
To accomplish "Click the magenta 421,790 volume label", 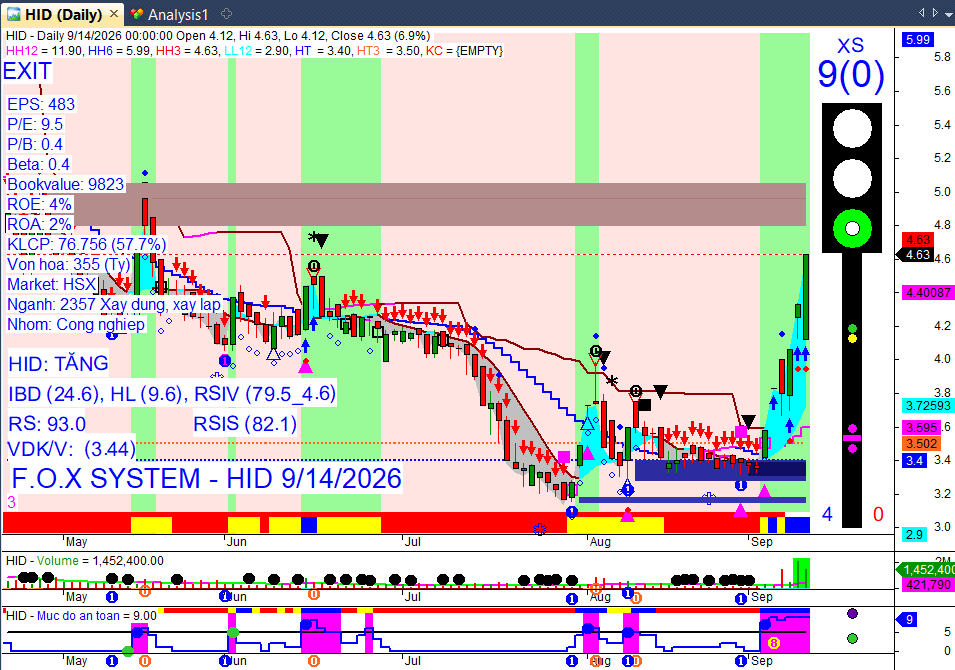I will click(928, 585).
